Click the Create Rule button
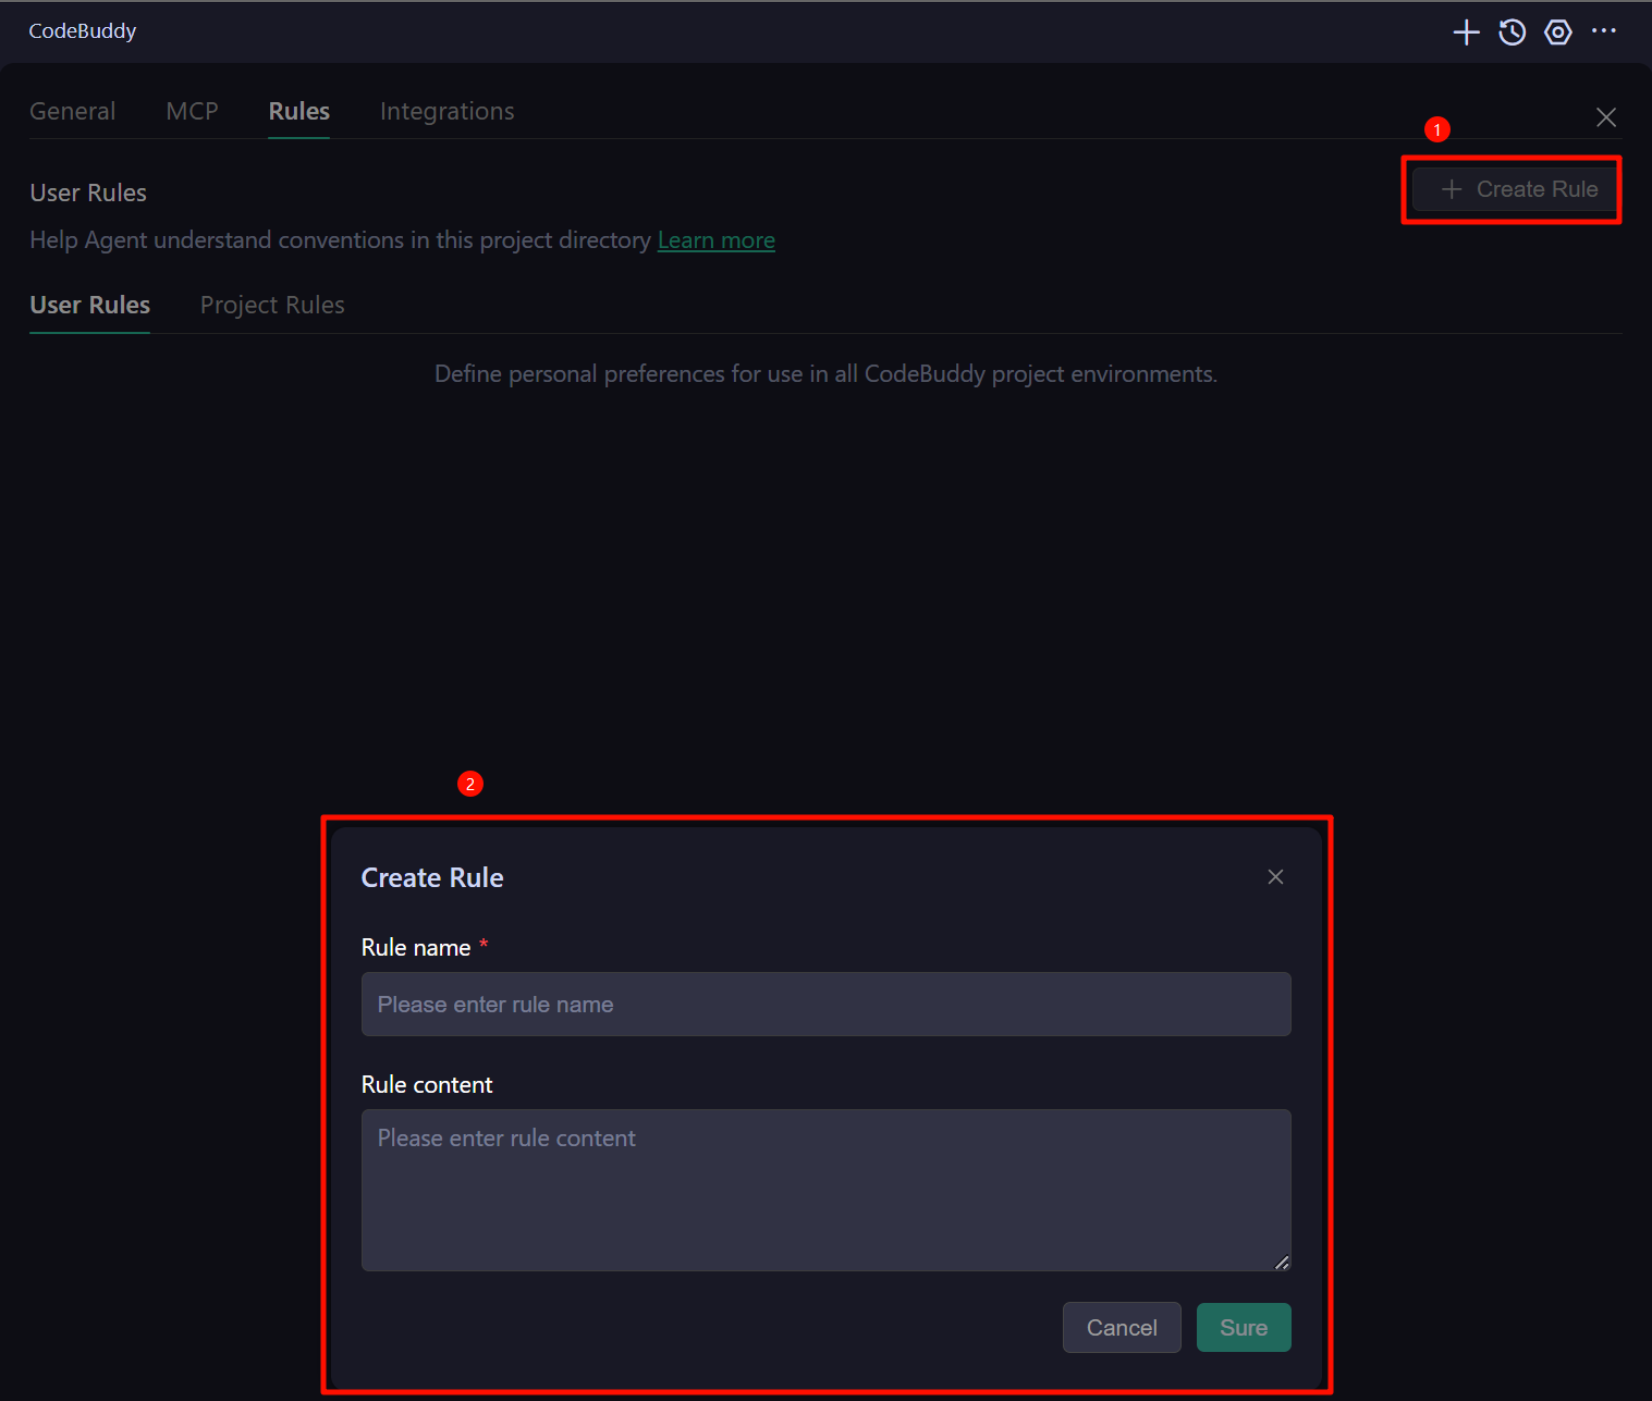 tap(1517, 189)
